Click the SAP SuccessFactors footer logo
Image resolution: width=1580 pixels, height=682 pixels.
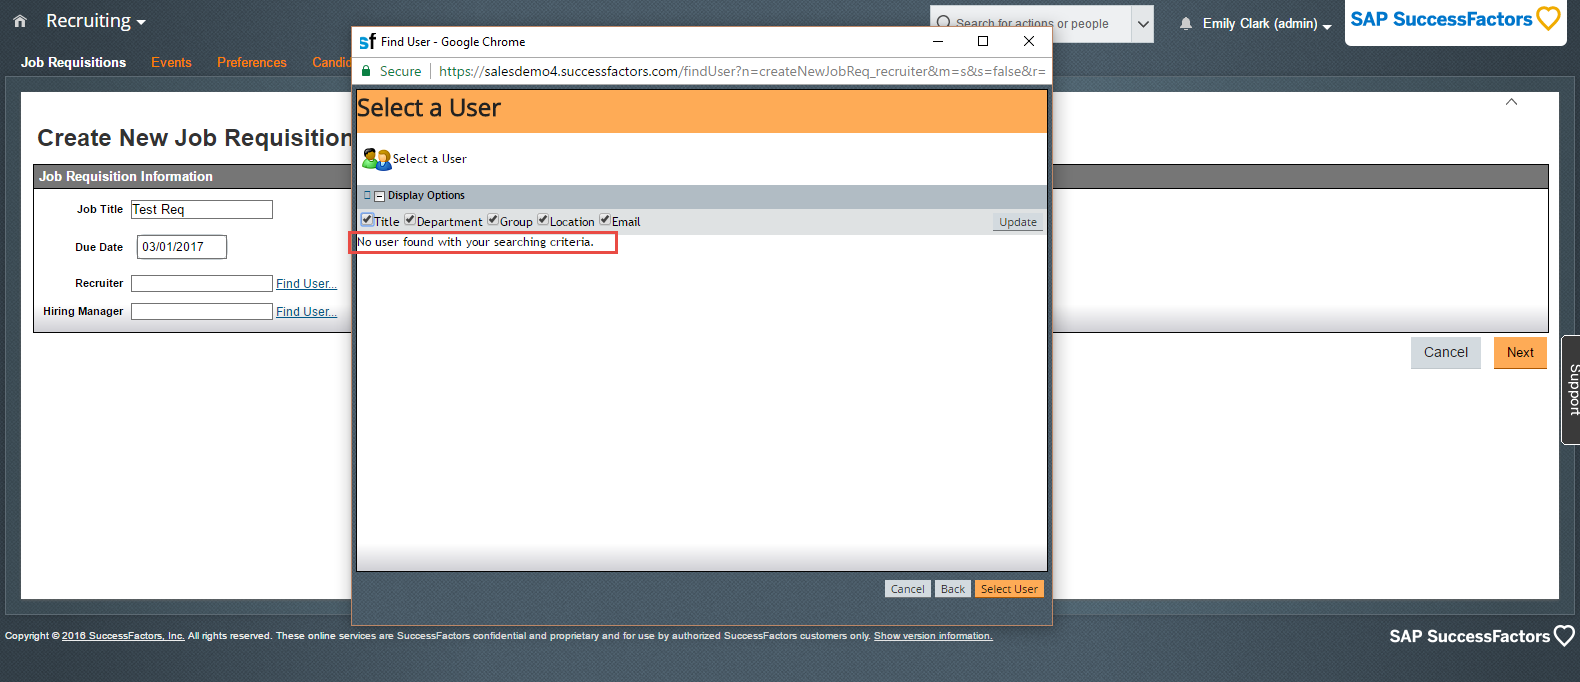pos(1482,636)
